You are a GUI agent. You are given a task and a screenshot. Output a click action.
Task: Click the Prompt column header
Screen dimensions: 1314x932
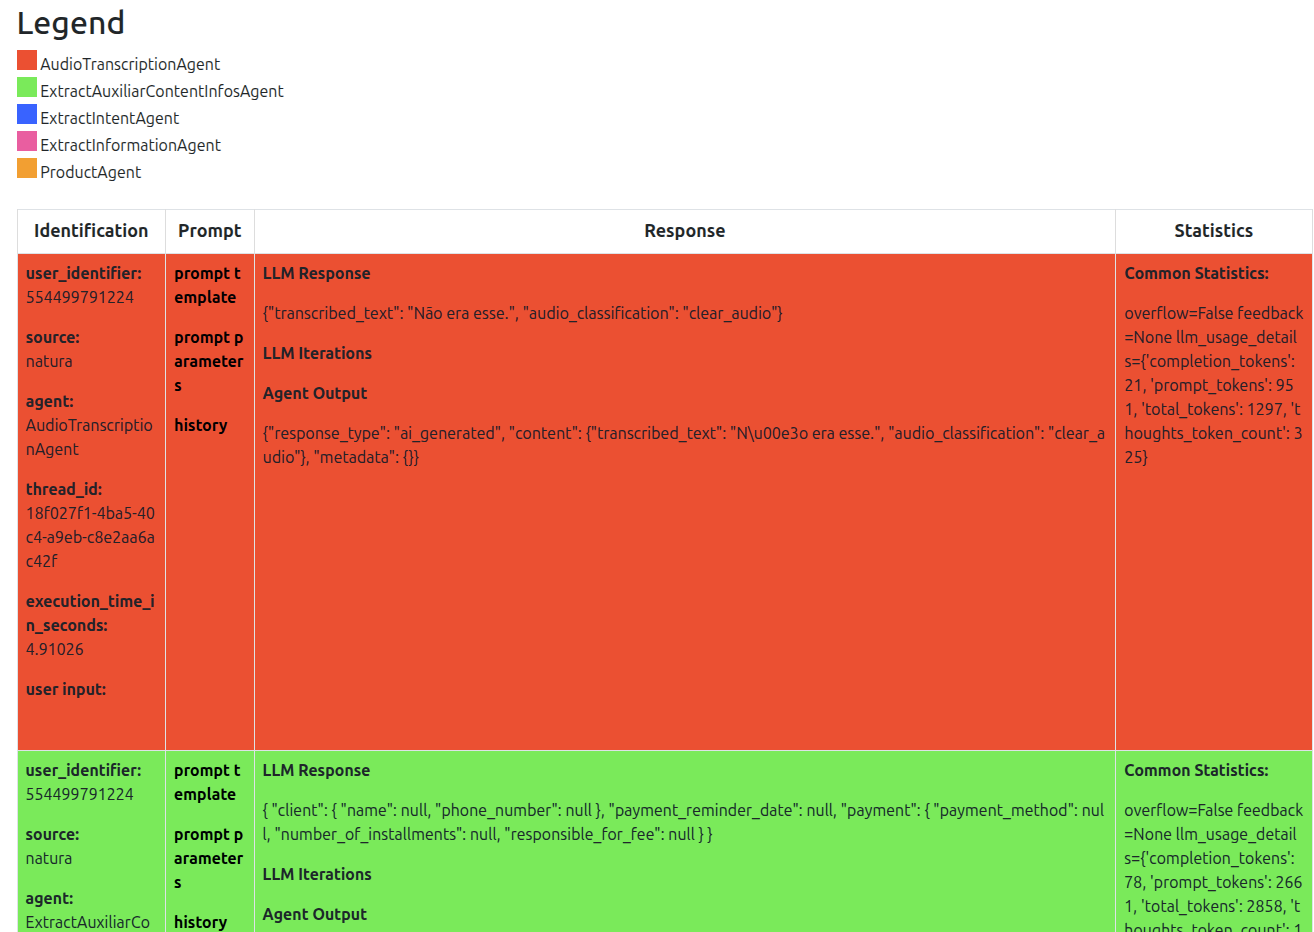pyautogui.click(x=210, y=231)
